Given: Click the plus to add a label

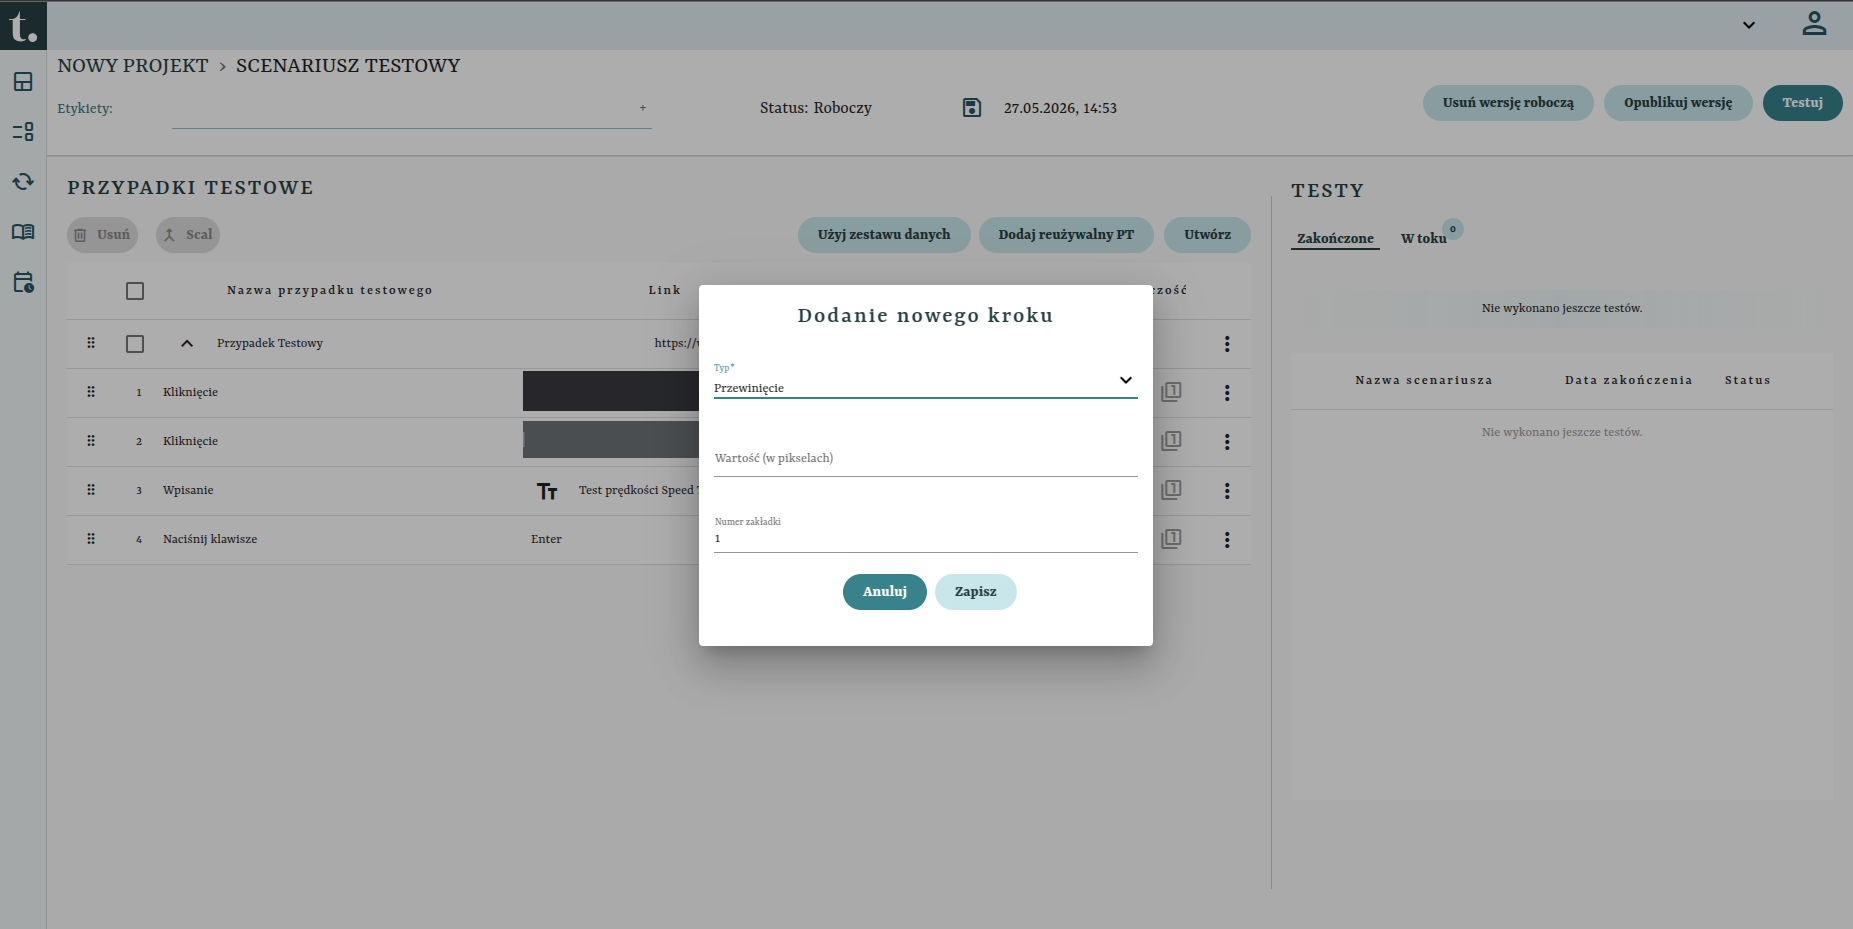Looking at the screenshot, I should [x=643, y=108].
